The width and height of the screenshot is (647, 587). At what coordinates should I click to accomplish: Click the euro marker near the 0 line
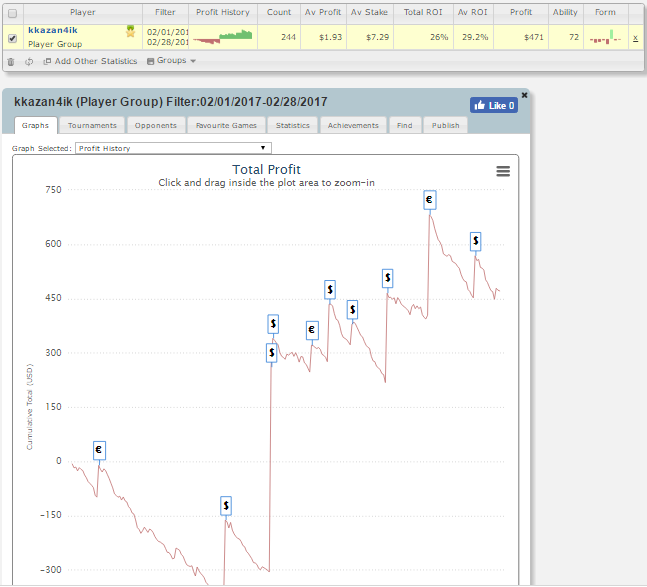click(99, 450)
